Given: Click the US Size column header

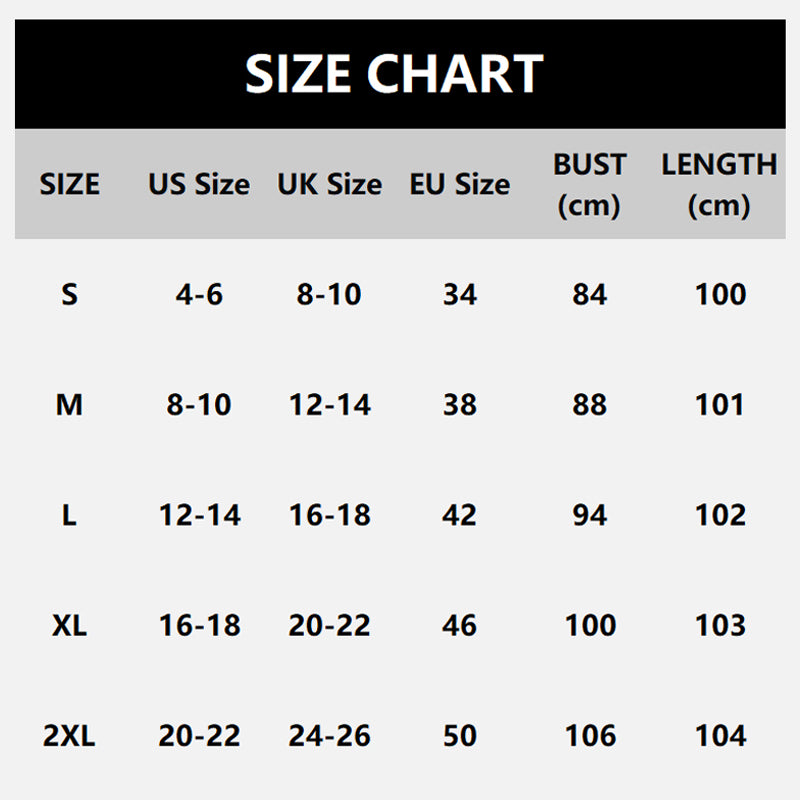Looking at the screenshot, I should 199,184.
